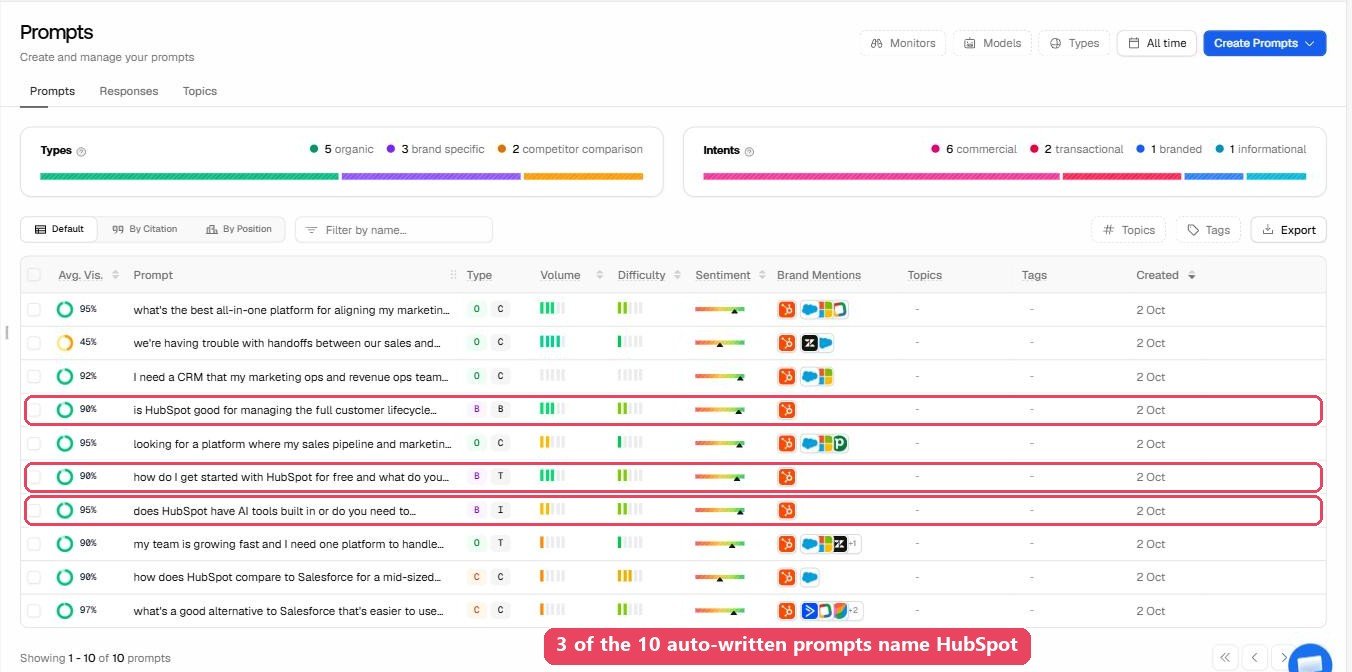
Task: Check the 'my team is growing' row checkbox
Action: click(x=35, y=544)
